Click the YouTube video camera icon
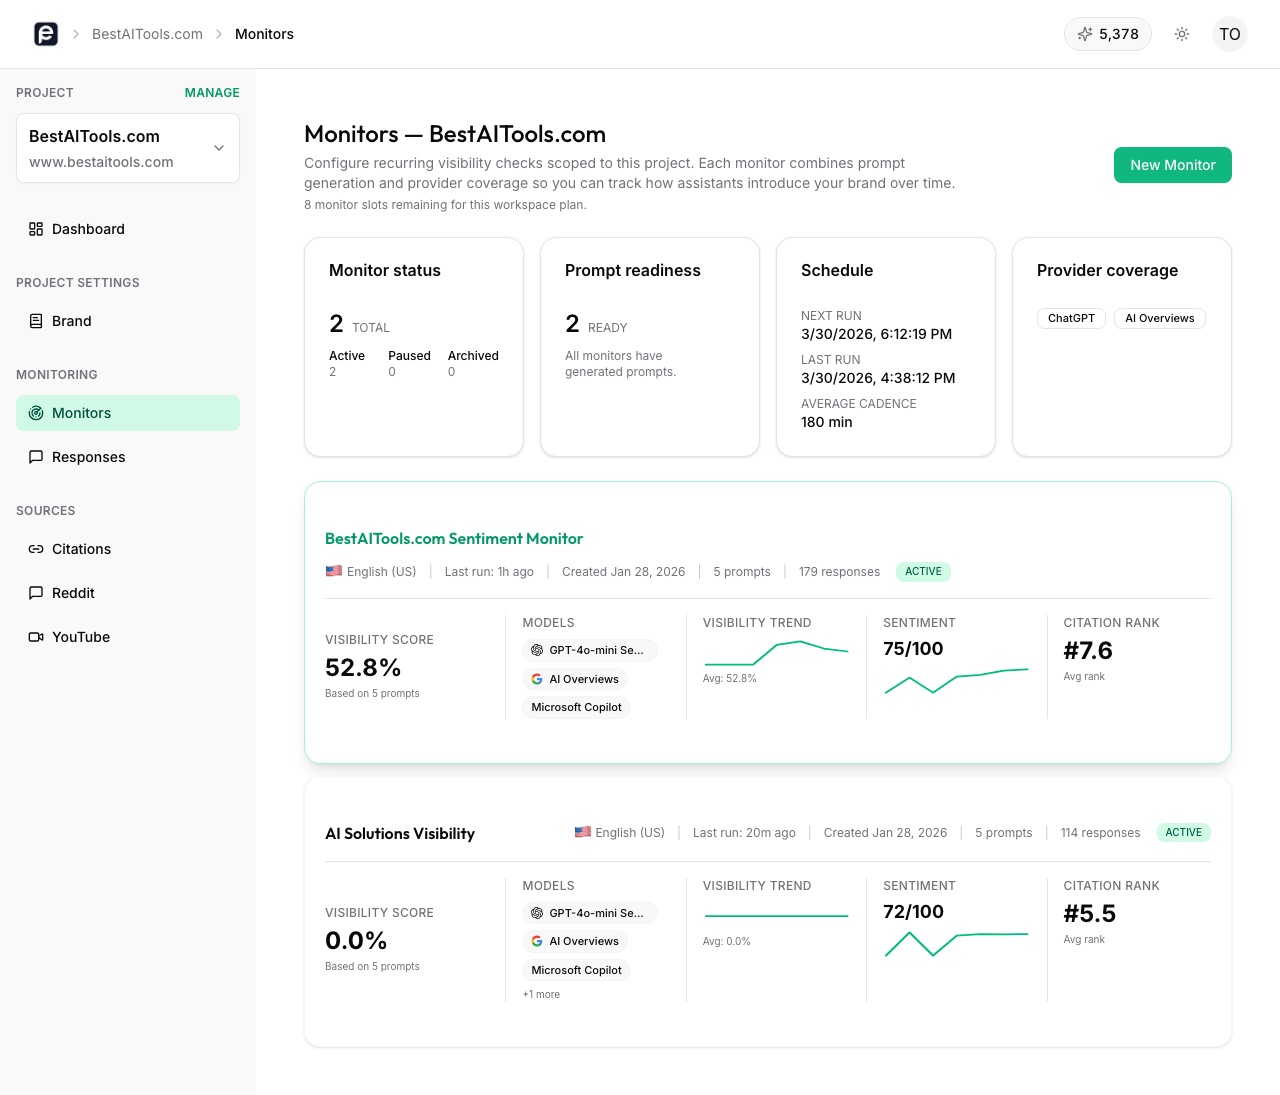 pos(36,637)
